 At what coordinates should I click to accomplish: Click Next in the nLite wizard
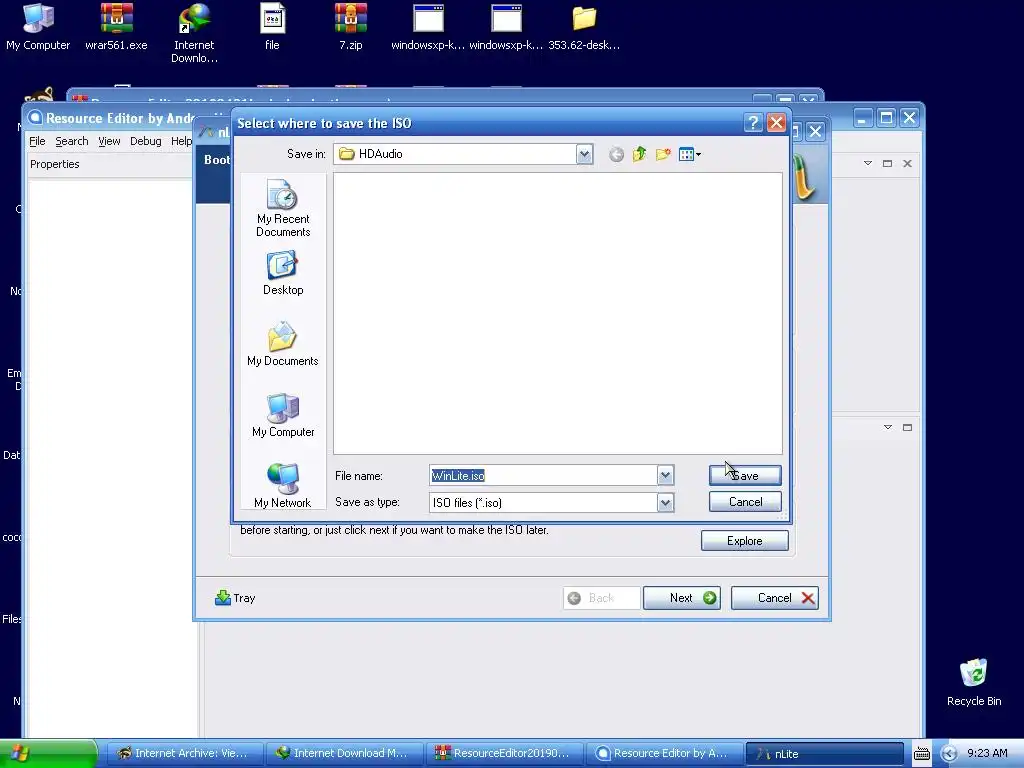tap(682, 598)
